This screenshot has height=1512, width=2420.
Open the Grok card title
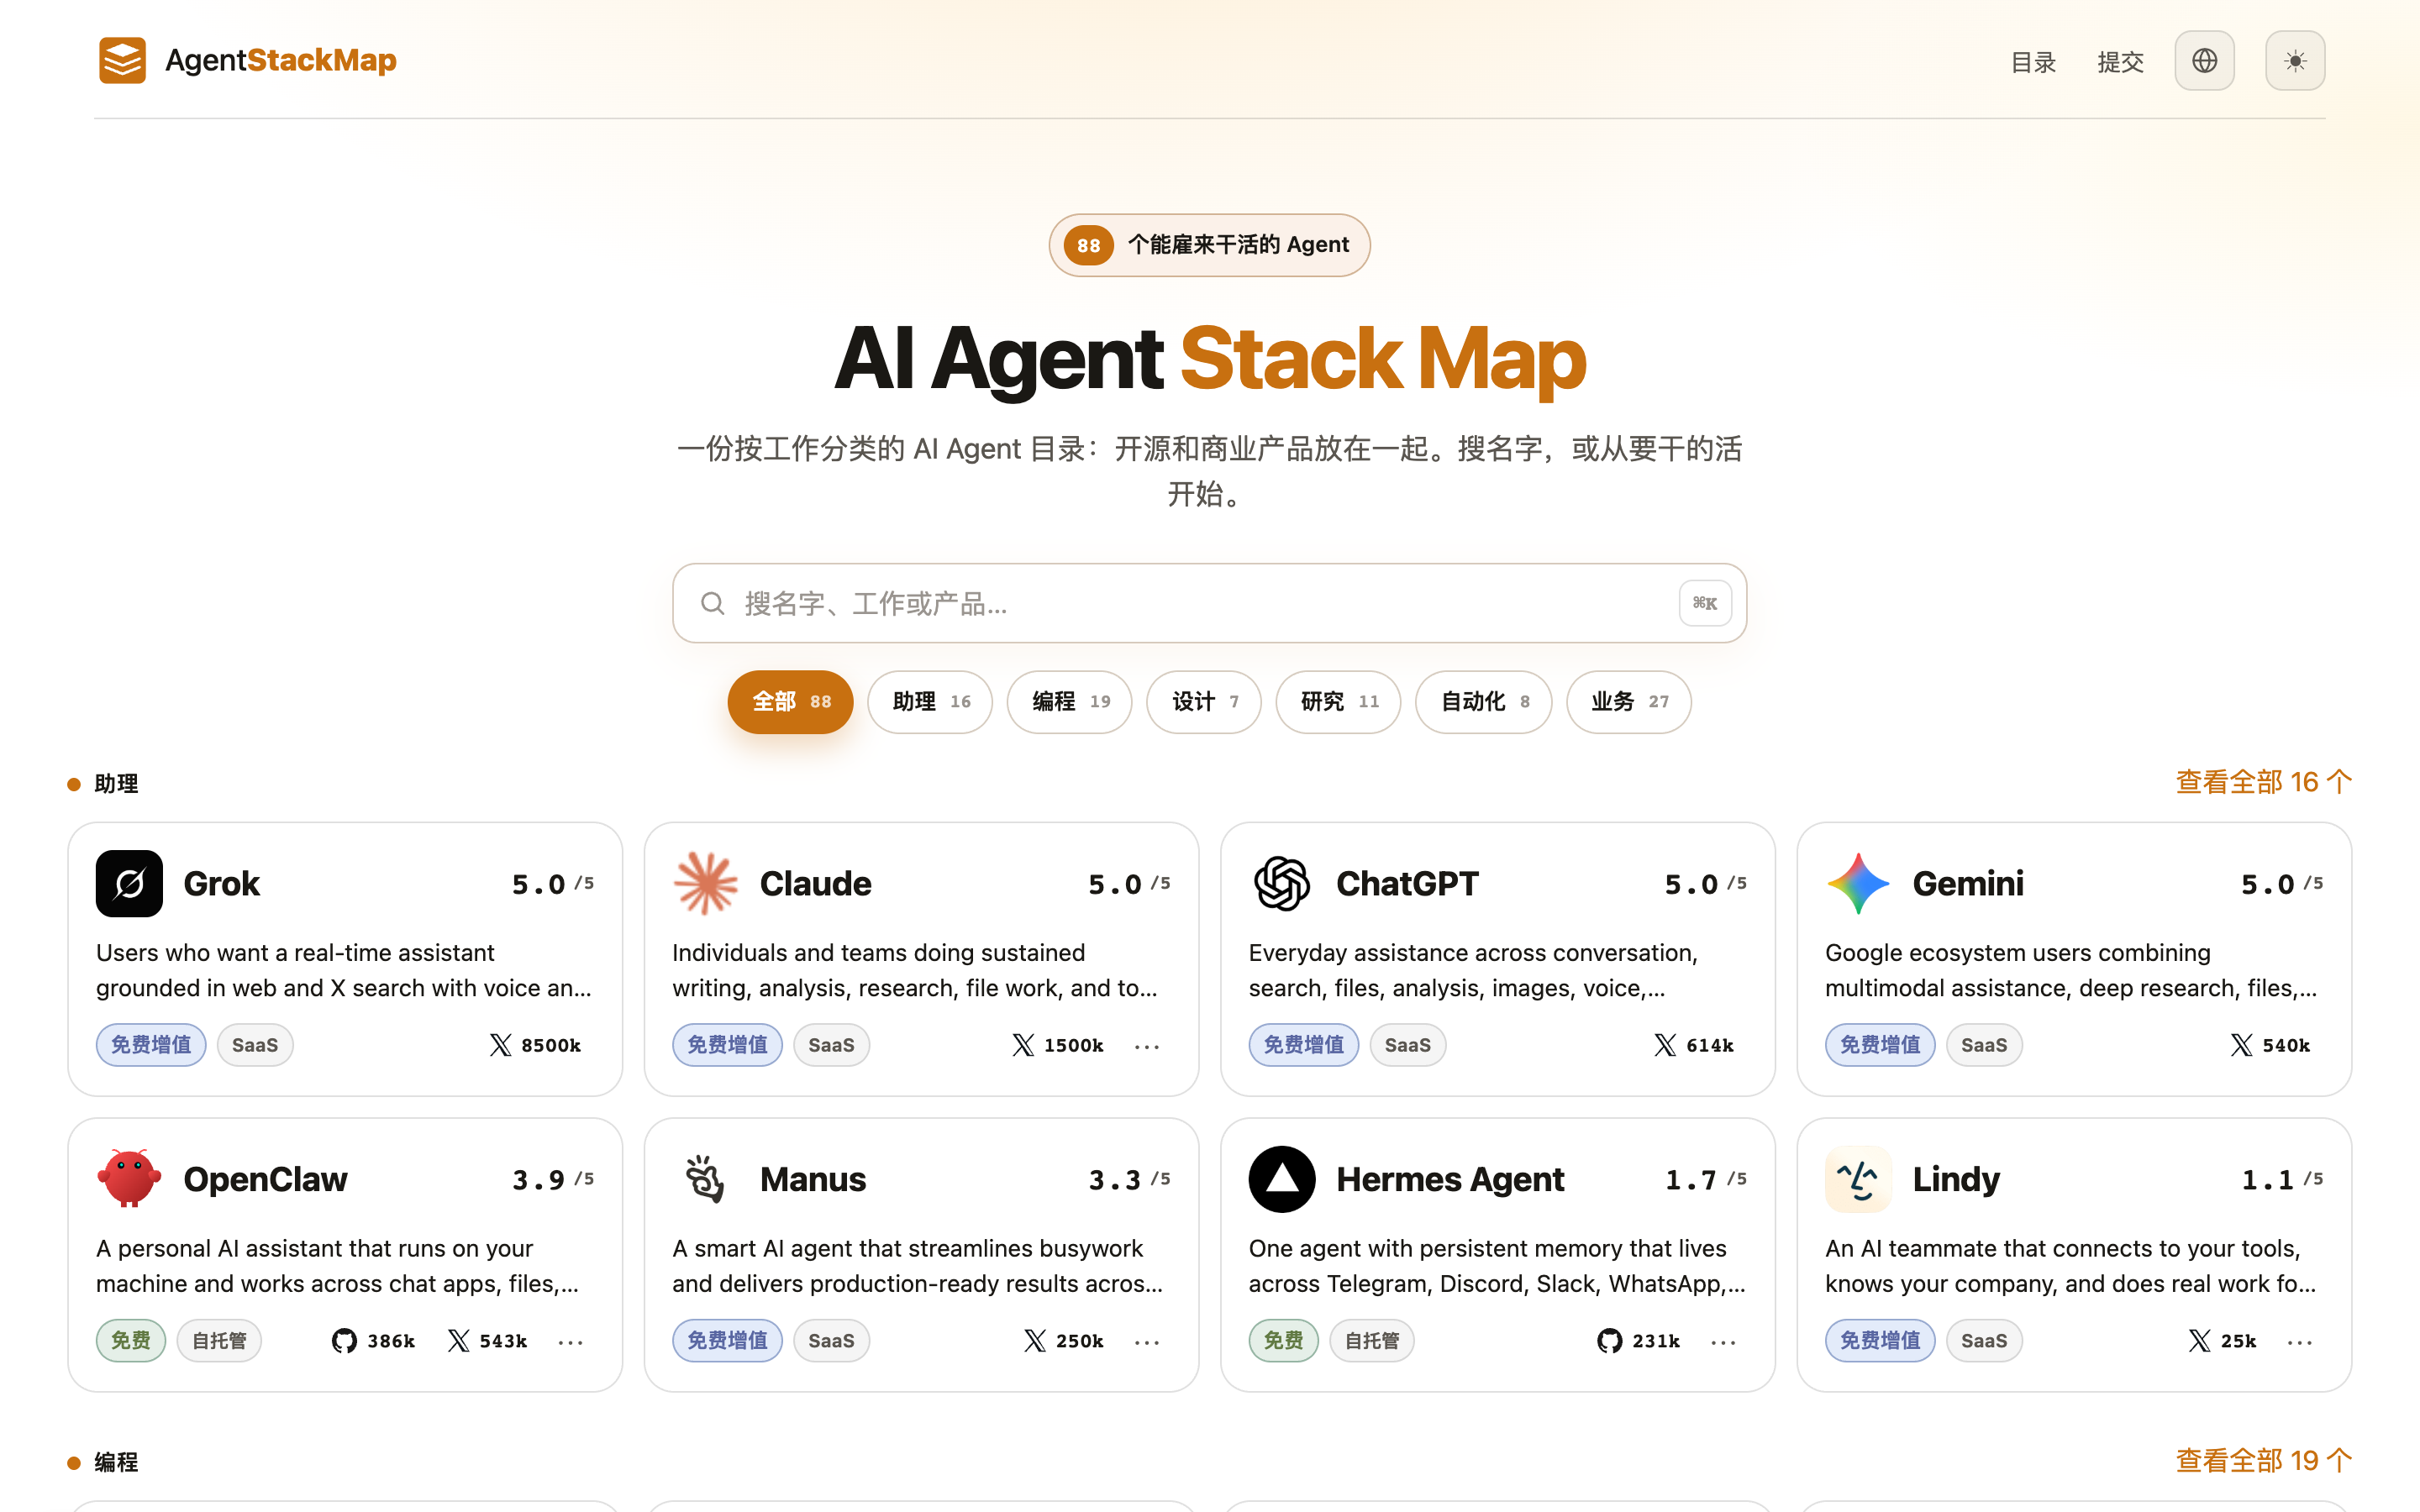click(x=221, y=884)
